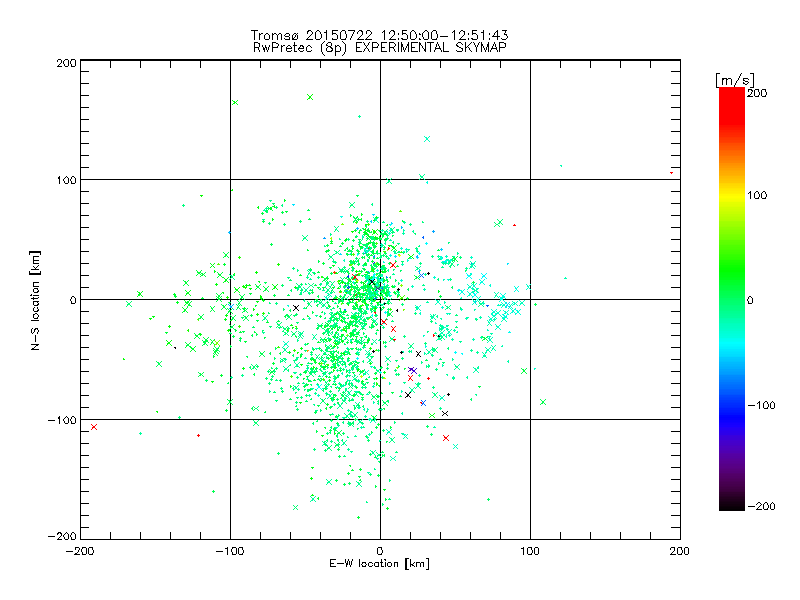Select the subtitle 'RwPretec (8p) EXPERIMENTAL SKYMAP'
Viewport: 800px width, 600px height.
tap(380, 48)
